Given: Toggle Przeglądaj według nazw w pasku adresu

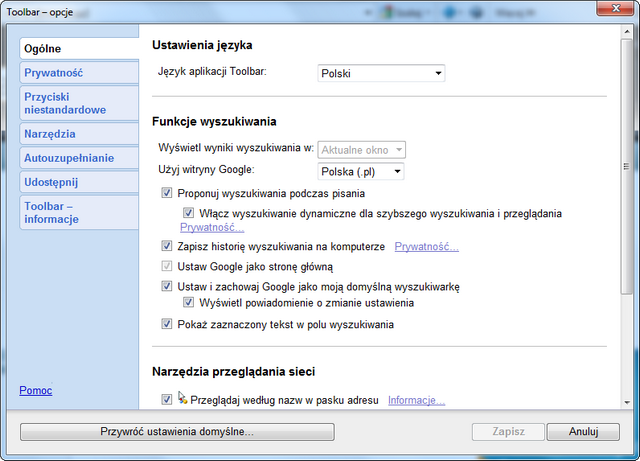Looking at the screenshot, I should pyautogui.click(x=167, y=399).
